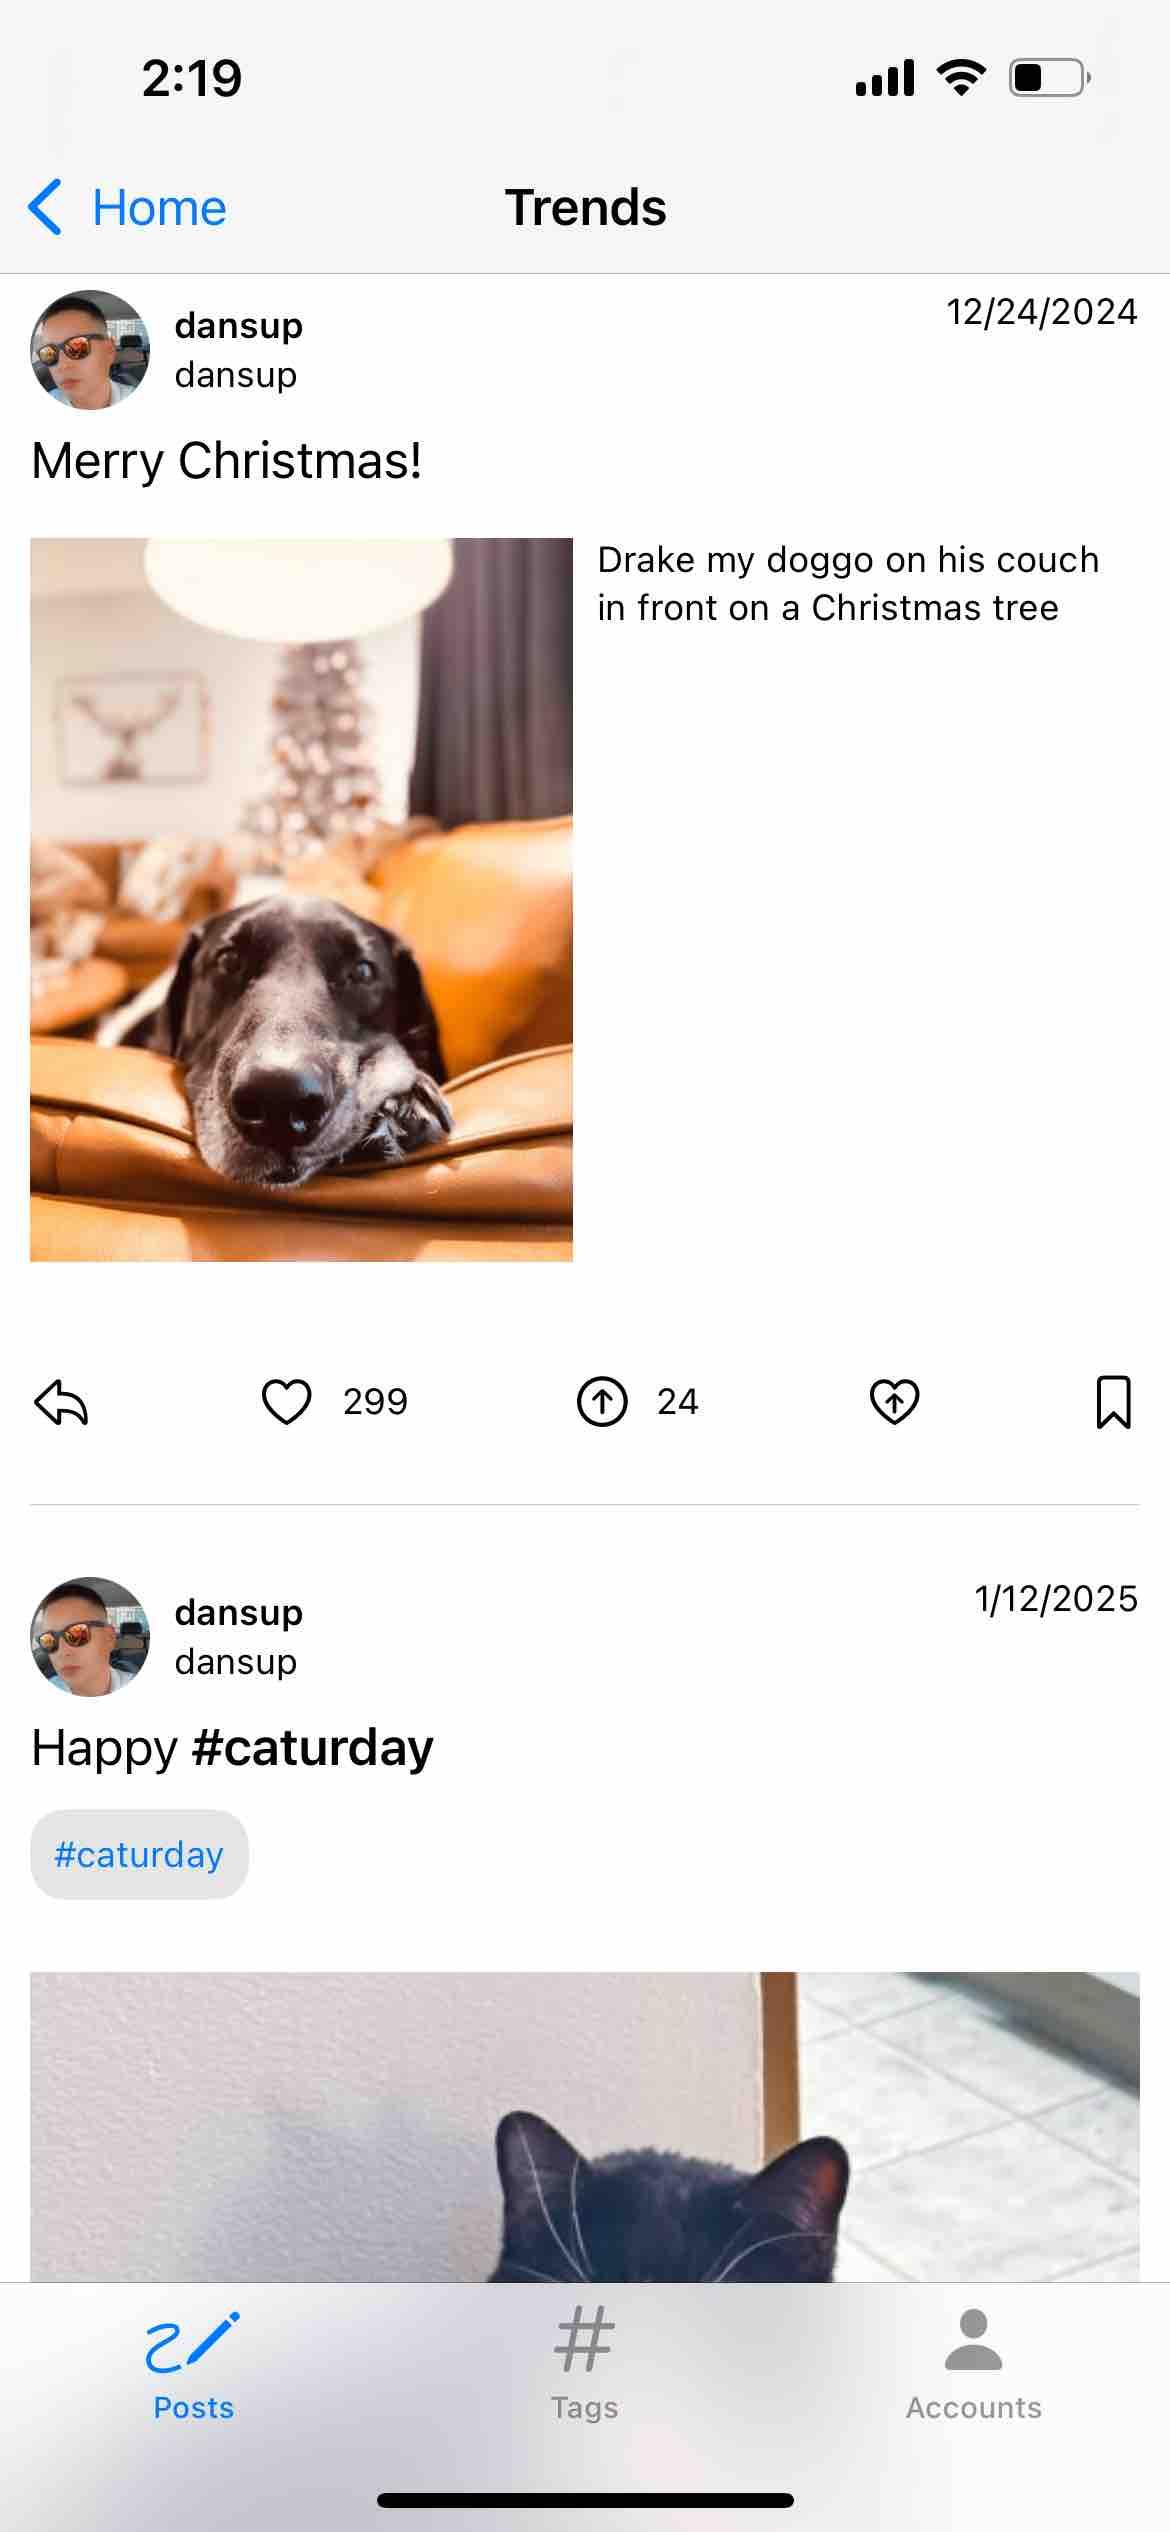This screenshot has width=1170, height=2532.
Task: Tap the reply arrow under the Christmas post
Action: point(61,1402)
